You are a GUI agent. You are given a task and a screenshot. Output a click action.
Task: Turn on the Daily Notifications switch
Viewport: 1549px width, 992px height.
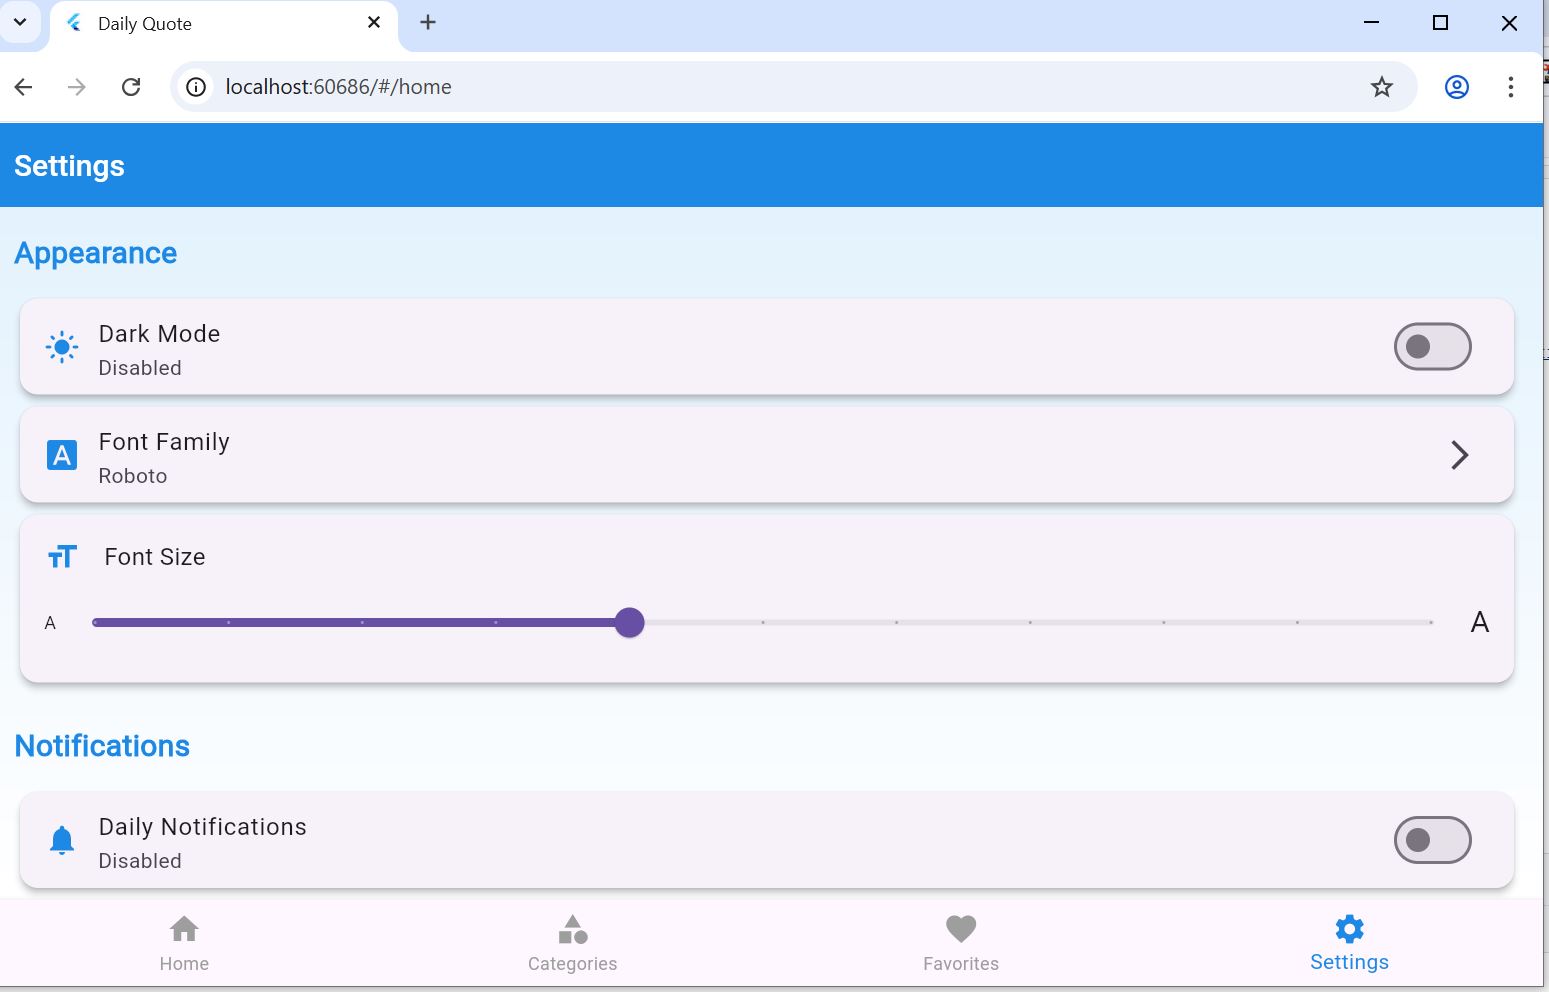[1432, 840]
